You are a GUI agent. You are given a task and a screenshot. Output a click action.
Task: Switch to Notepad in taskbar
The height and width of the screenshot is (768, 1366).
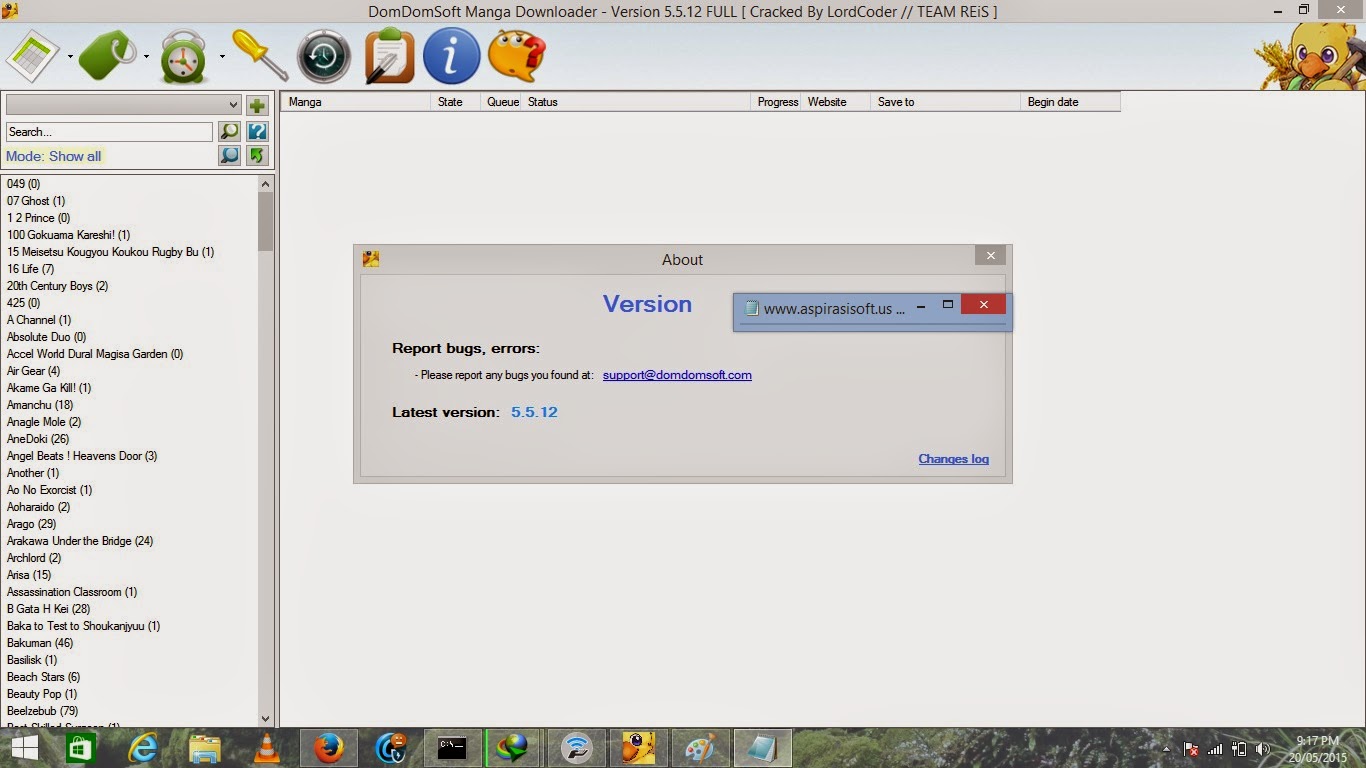click(762, 748)
